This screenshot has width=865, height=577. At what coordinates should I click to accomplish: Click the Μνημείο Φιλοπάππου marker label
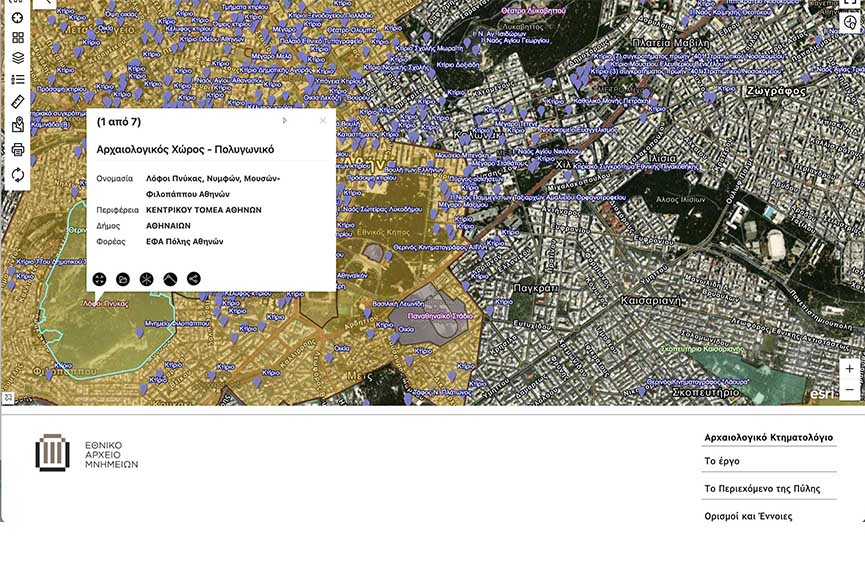click(177, 323)
